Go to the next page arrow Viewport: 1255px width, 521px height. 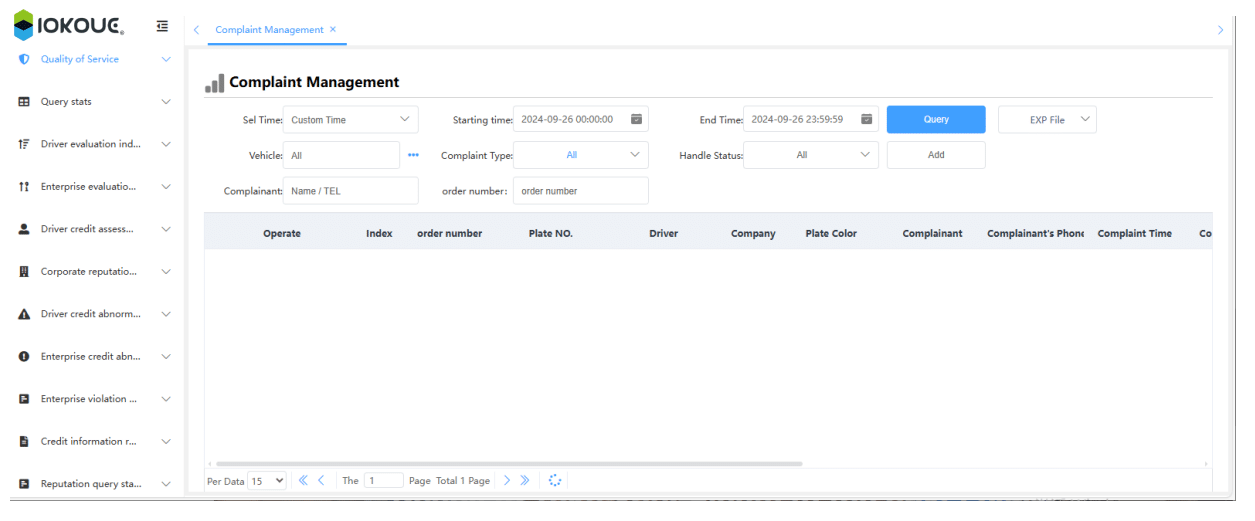click(x=507, y=481)
